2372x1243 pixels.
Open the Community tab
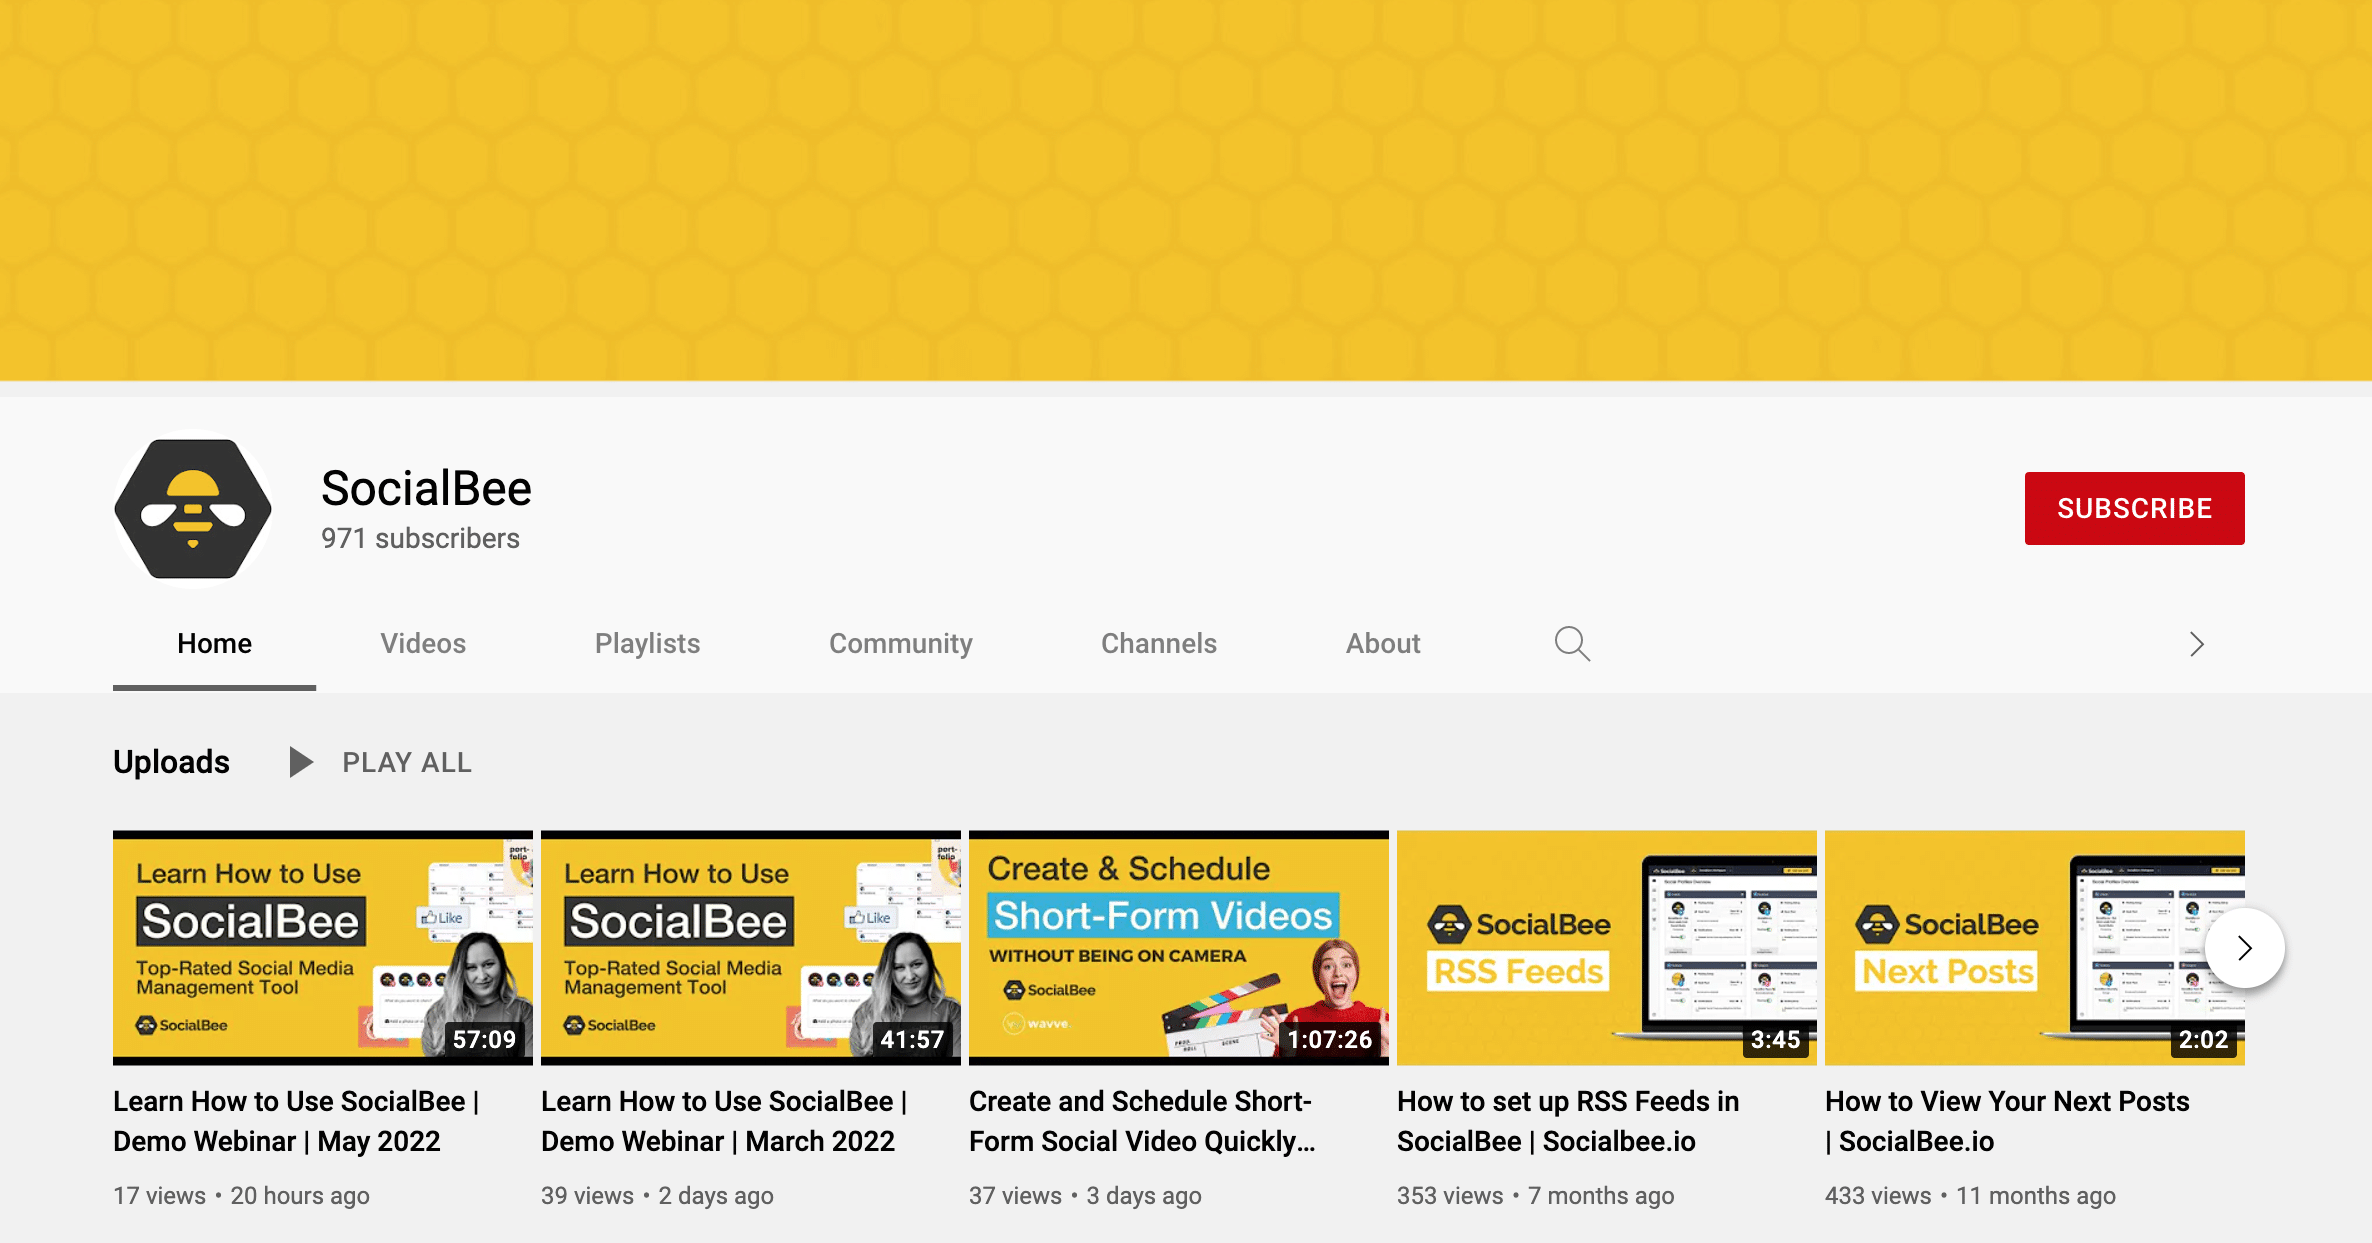(900, 644)
